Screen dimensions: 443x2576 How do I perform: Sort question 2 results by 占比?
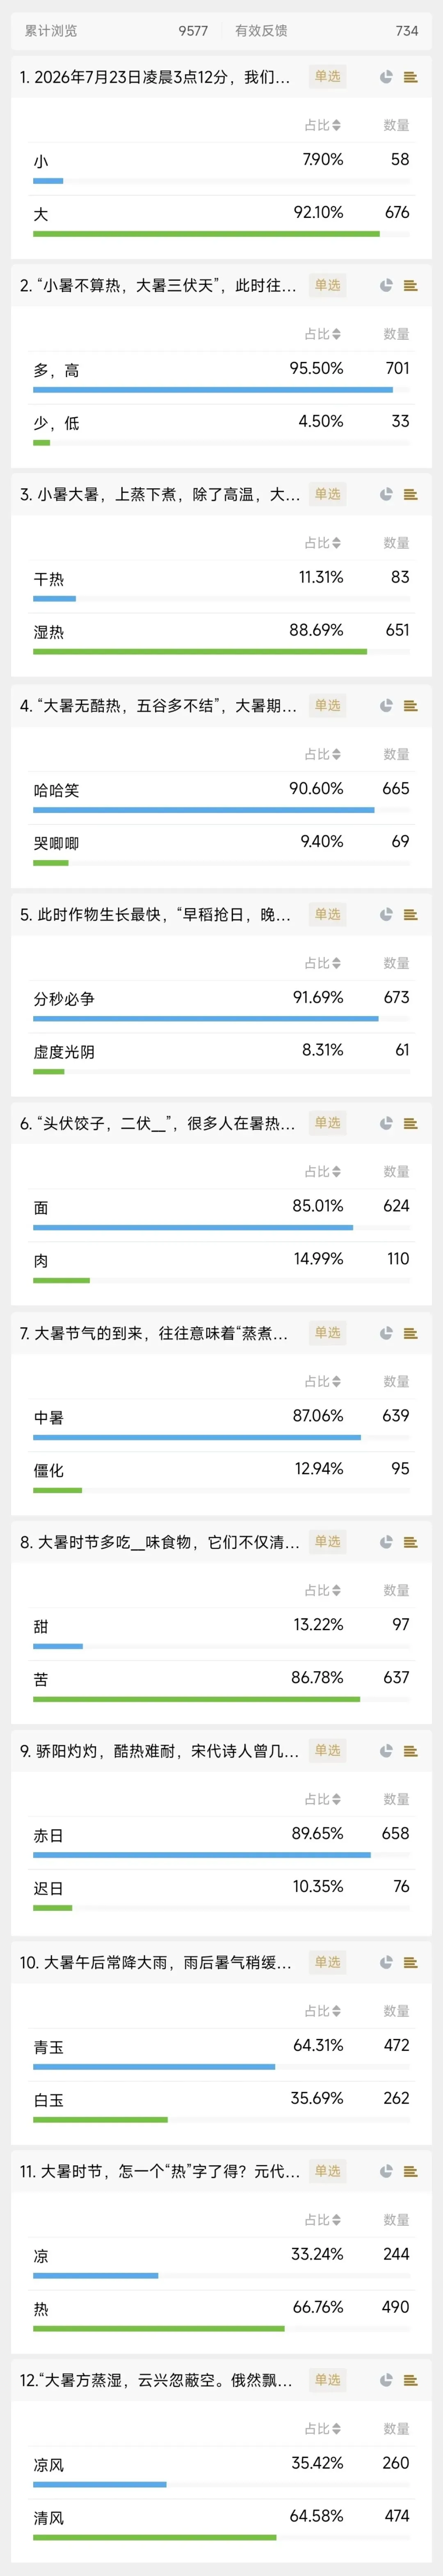pos(323,334)
